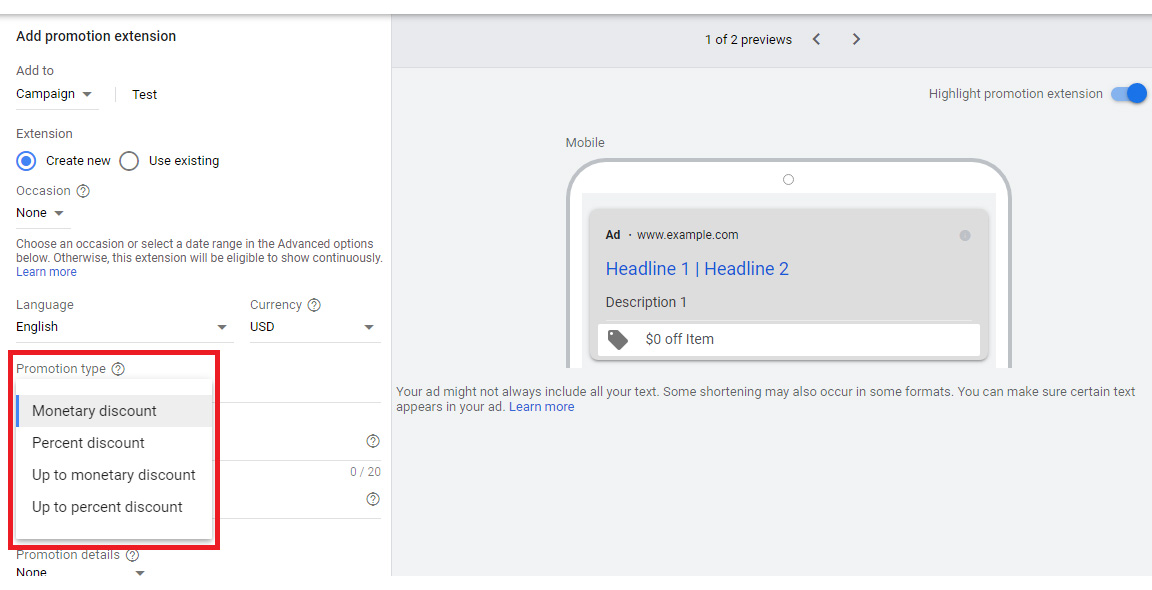Open the Currency USD dropdown

coord(313,327)
